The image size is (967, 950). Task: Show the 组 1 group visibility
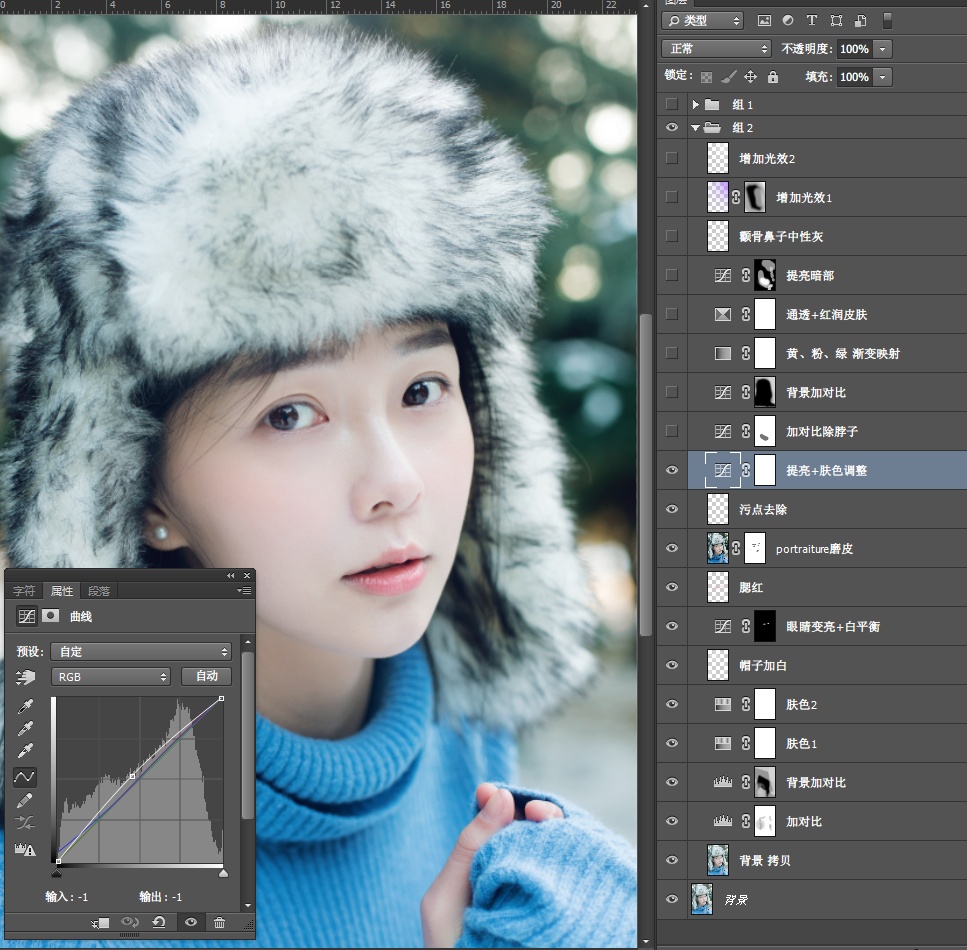(x=672, y=104)
